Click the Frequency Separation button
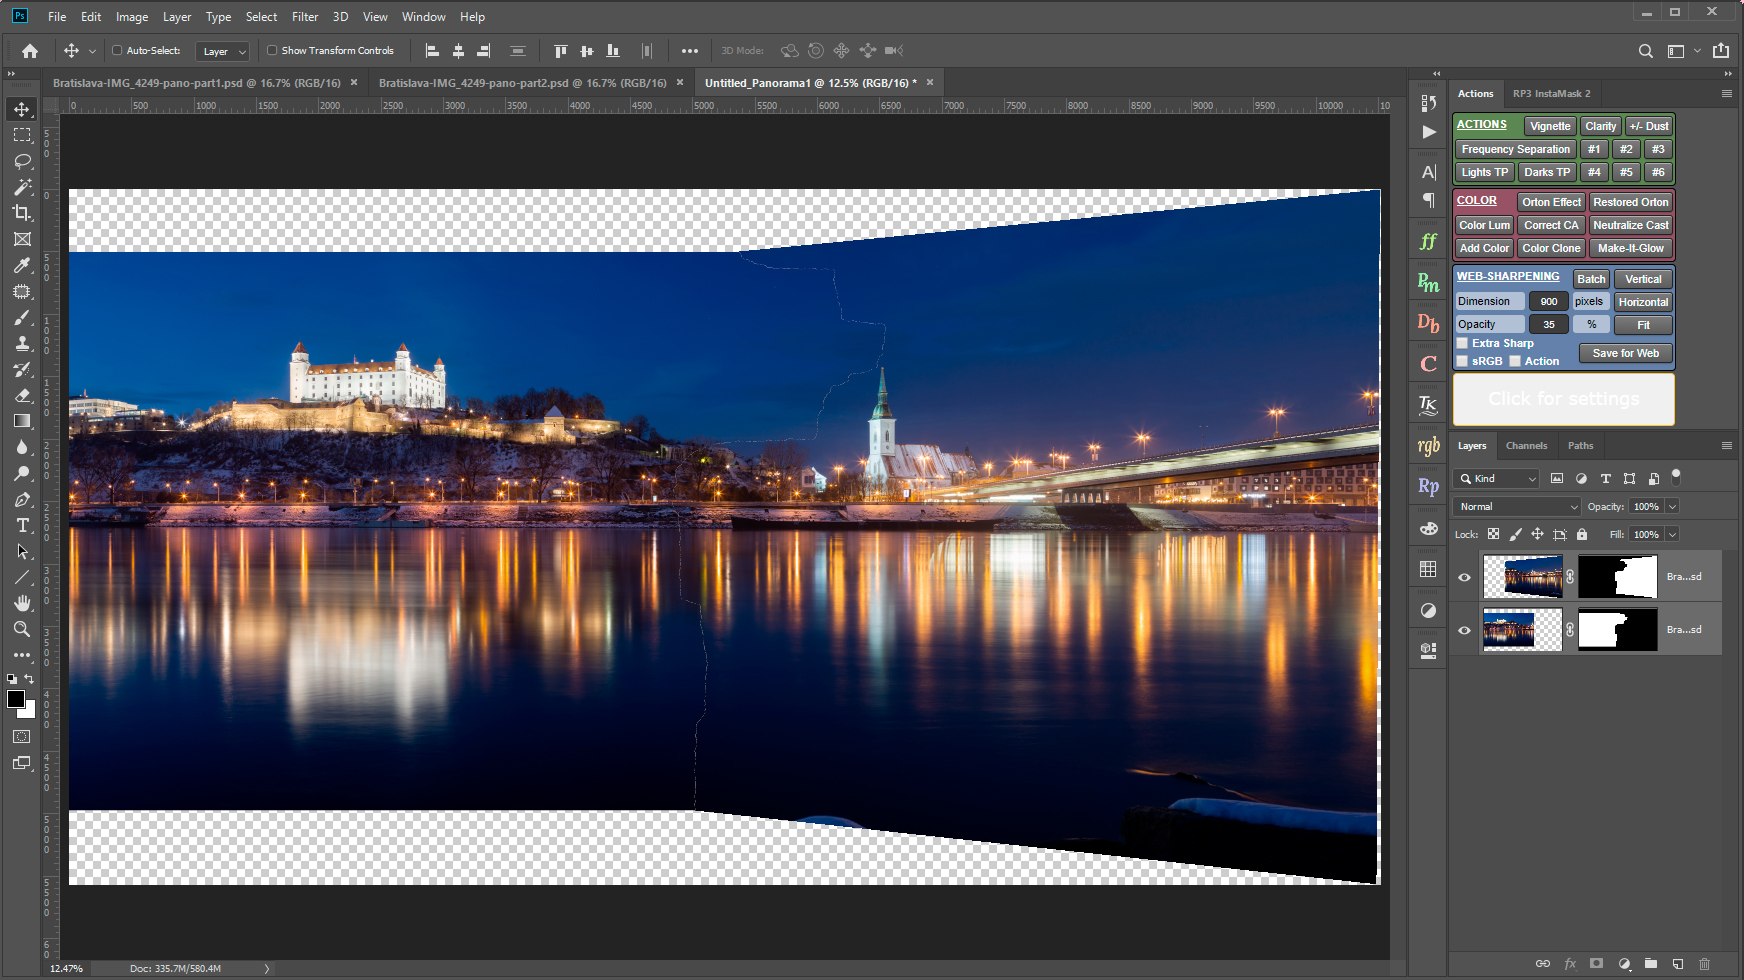1744x980 pixels. (1516, 149)
